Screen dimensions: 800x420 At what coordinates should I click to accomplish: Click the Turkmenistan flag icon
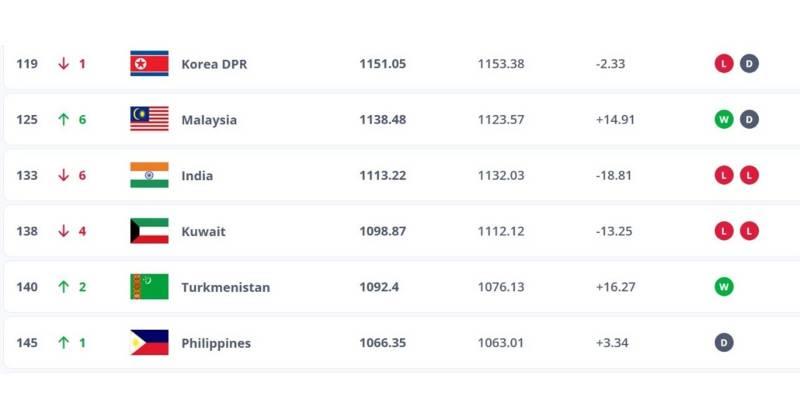pos(149,287)
